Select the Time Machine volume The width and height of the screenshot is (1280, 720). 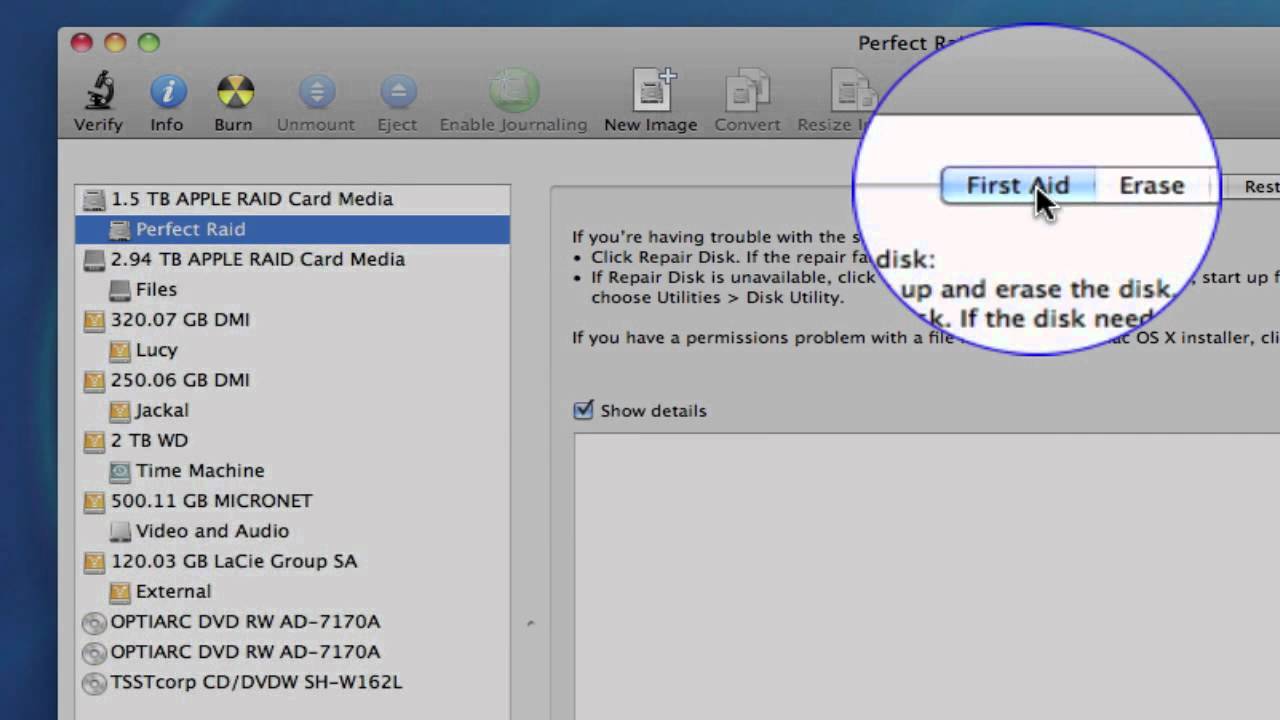click(x=293, y=470)
